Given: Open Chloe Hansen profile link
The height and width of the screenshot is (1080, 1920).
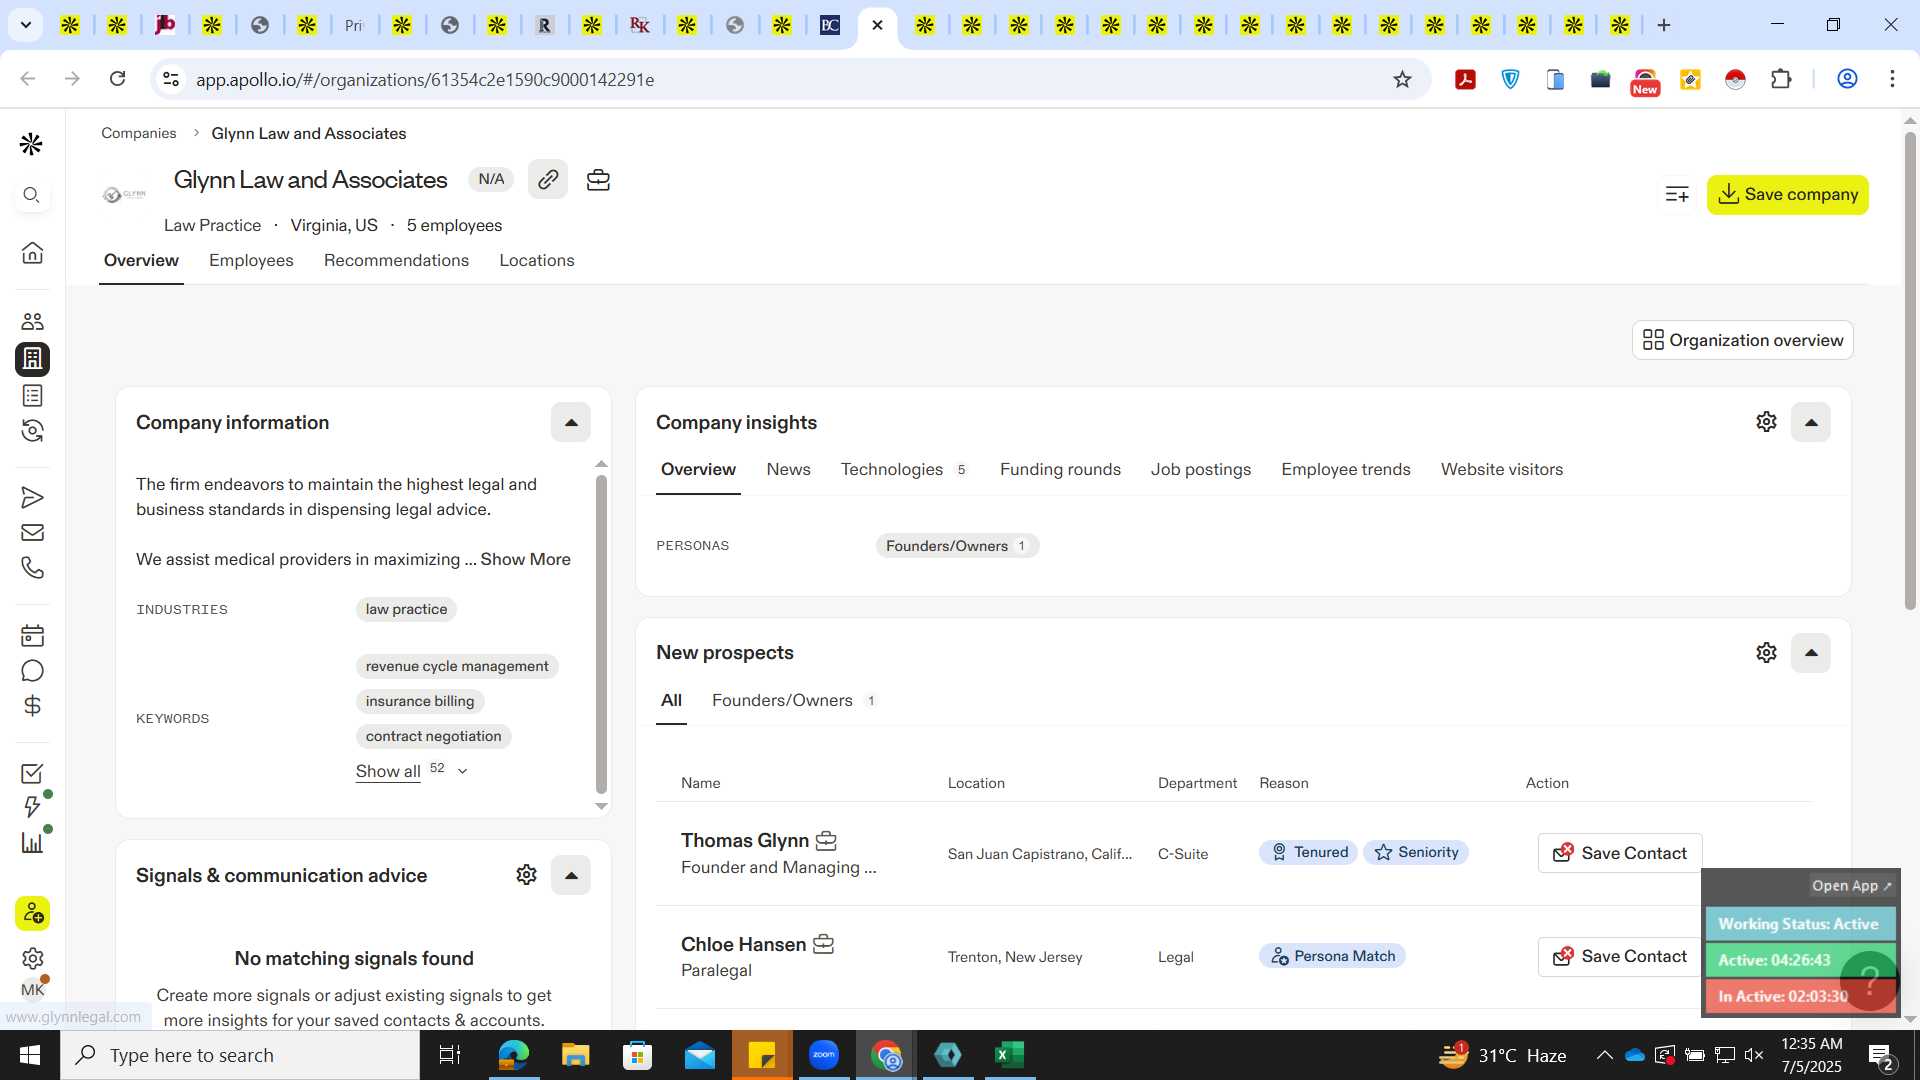Looking at the screenshot, I should (743, 944).
